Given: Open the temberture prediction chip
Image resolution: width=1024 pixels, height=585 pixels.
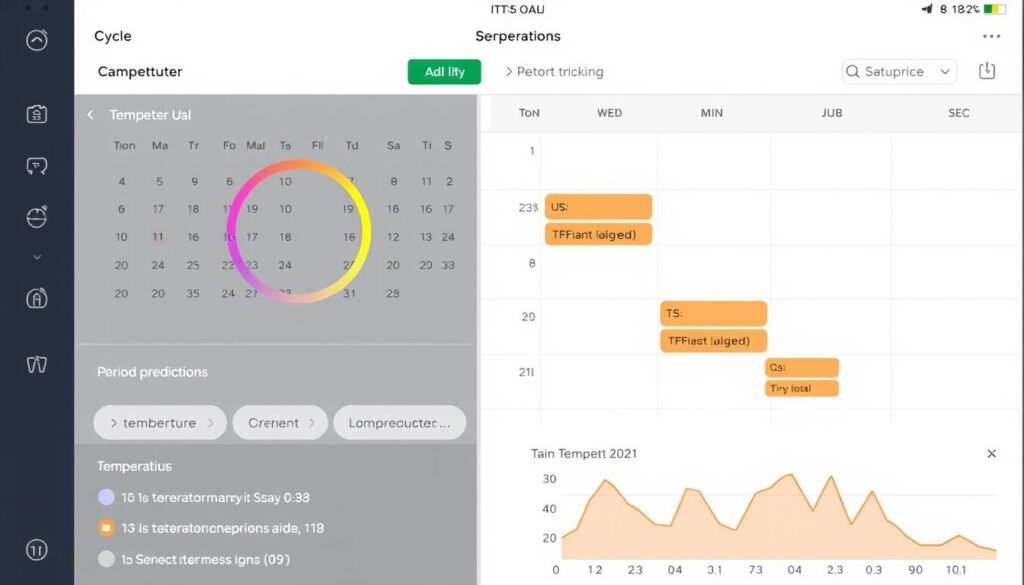Looking at the screenshot, I should click(159, 422).
